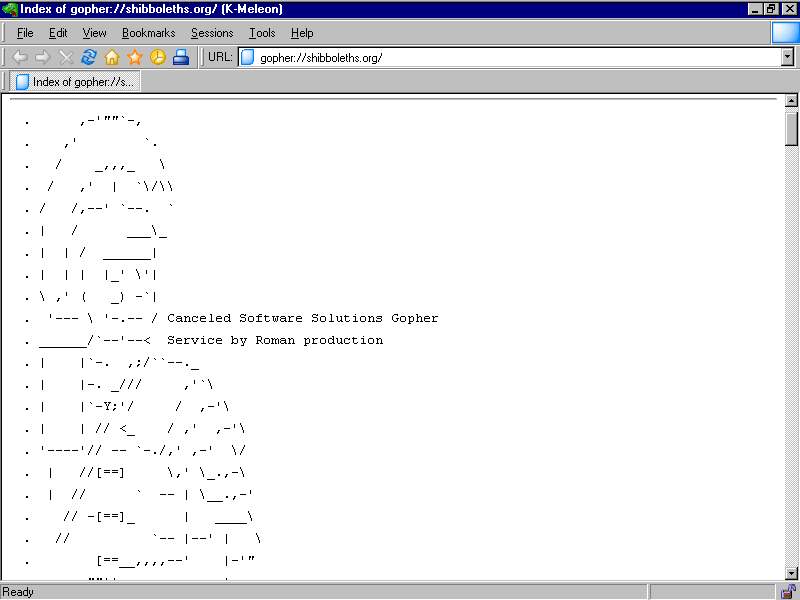Viewport: 800px width, 600px height.
Task: Select the 'Index of gopher://s...' tab
Action: click(75, 82)
